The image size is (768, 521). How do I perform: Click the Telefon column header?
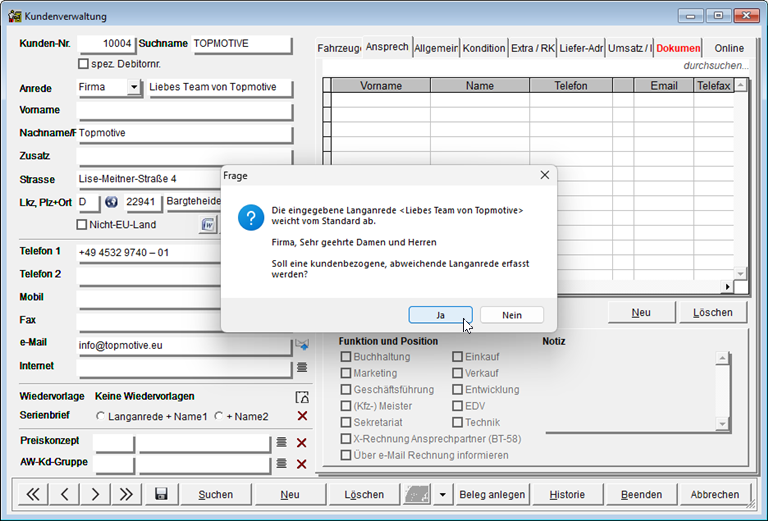[x=571, y=85]
